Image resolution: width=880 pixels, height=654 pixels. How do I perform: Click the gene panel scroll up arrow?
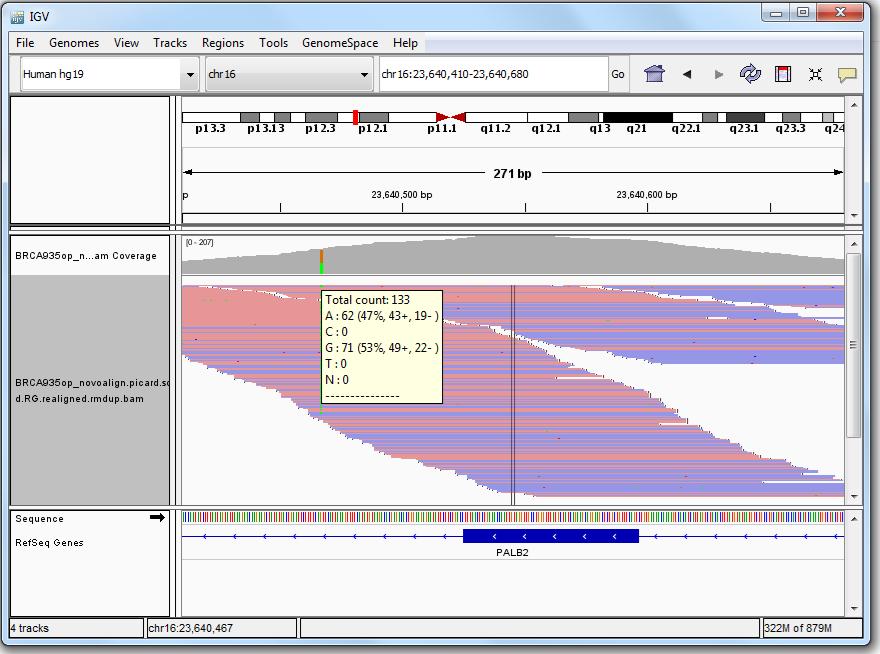[854, 519]
